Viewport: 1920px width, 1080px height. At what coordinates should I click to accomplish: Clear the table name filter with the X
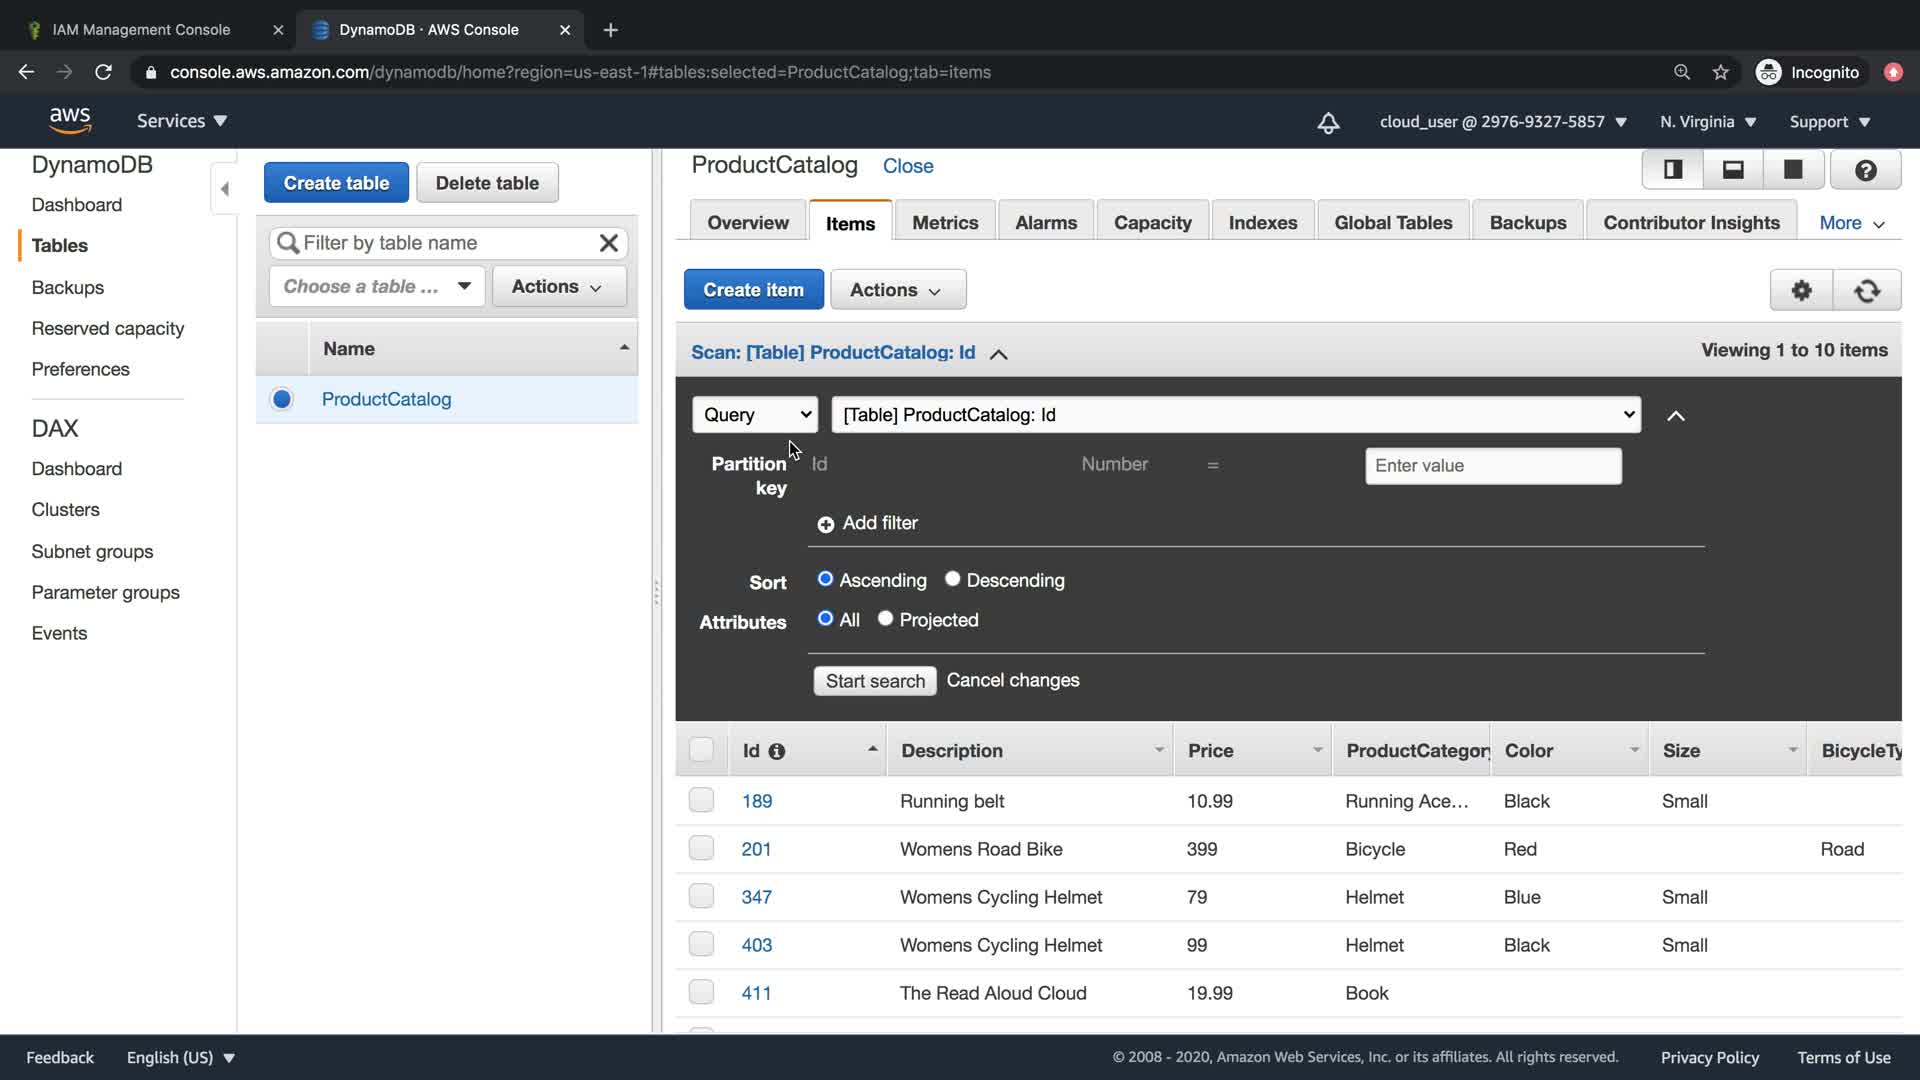(608, 243)
